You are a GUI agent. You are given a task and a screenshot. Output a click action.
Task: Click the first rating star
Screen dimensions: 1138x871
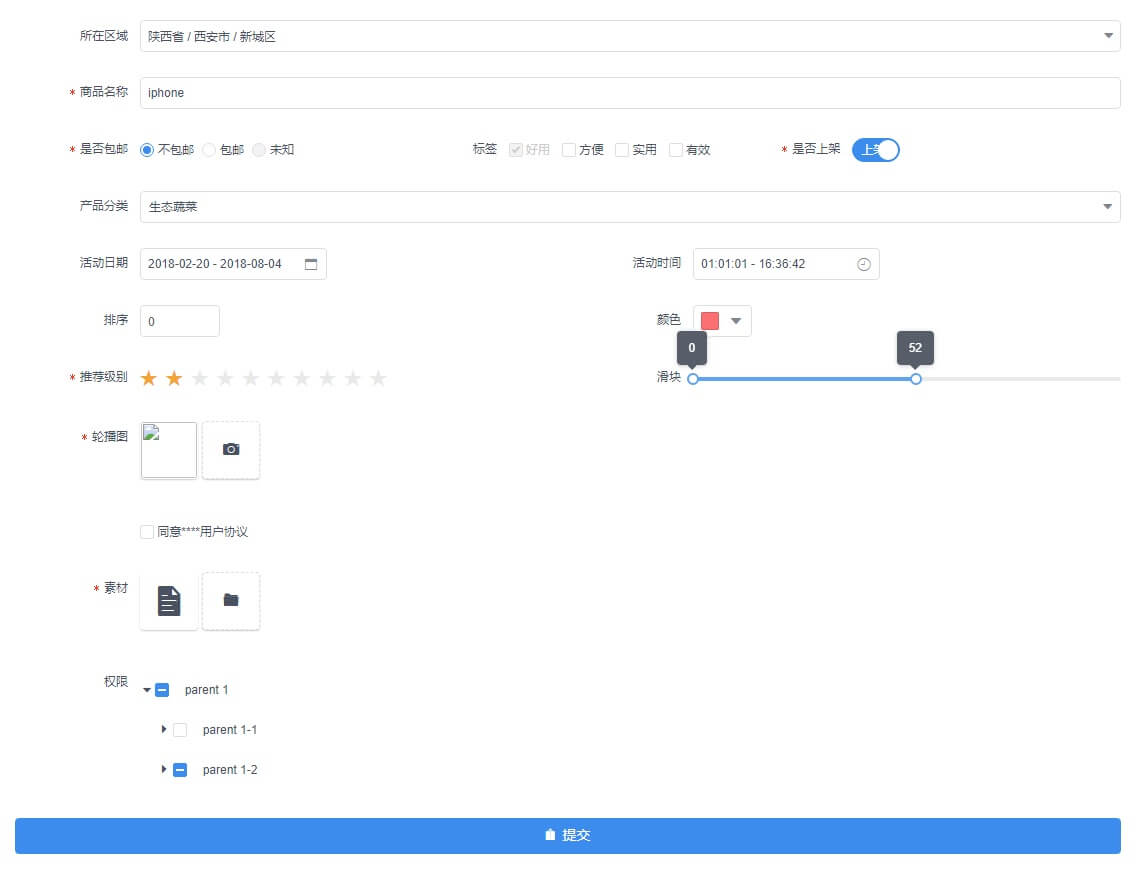(149, 378)
